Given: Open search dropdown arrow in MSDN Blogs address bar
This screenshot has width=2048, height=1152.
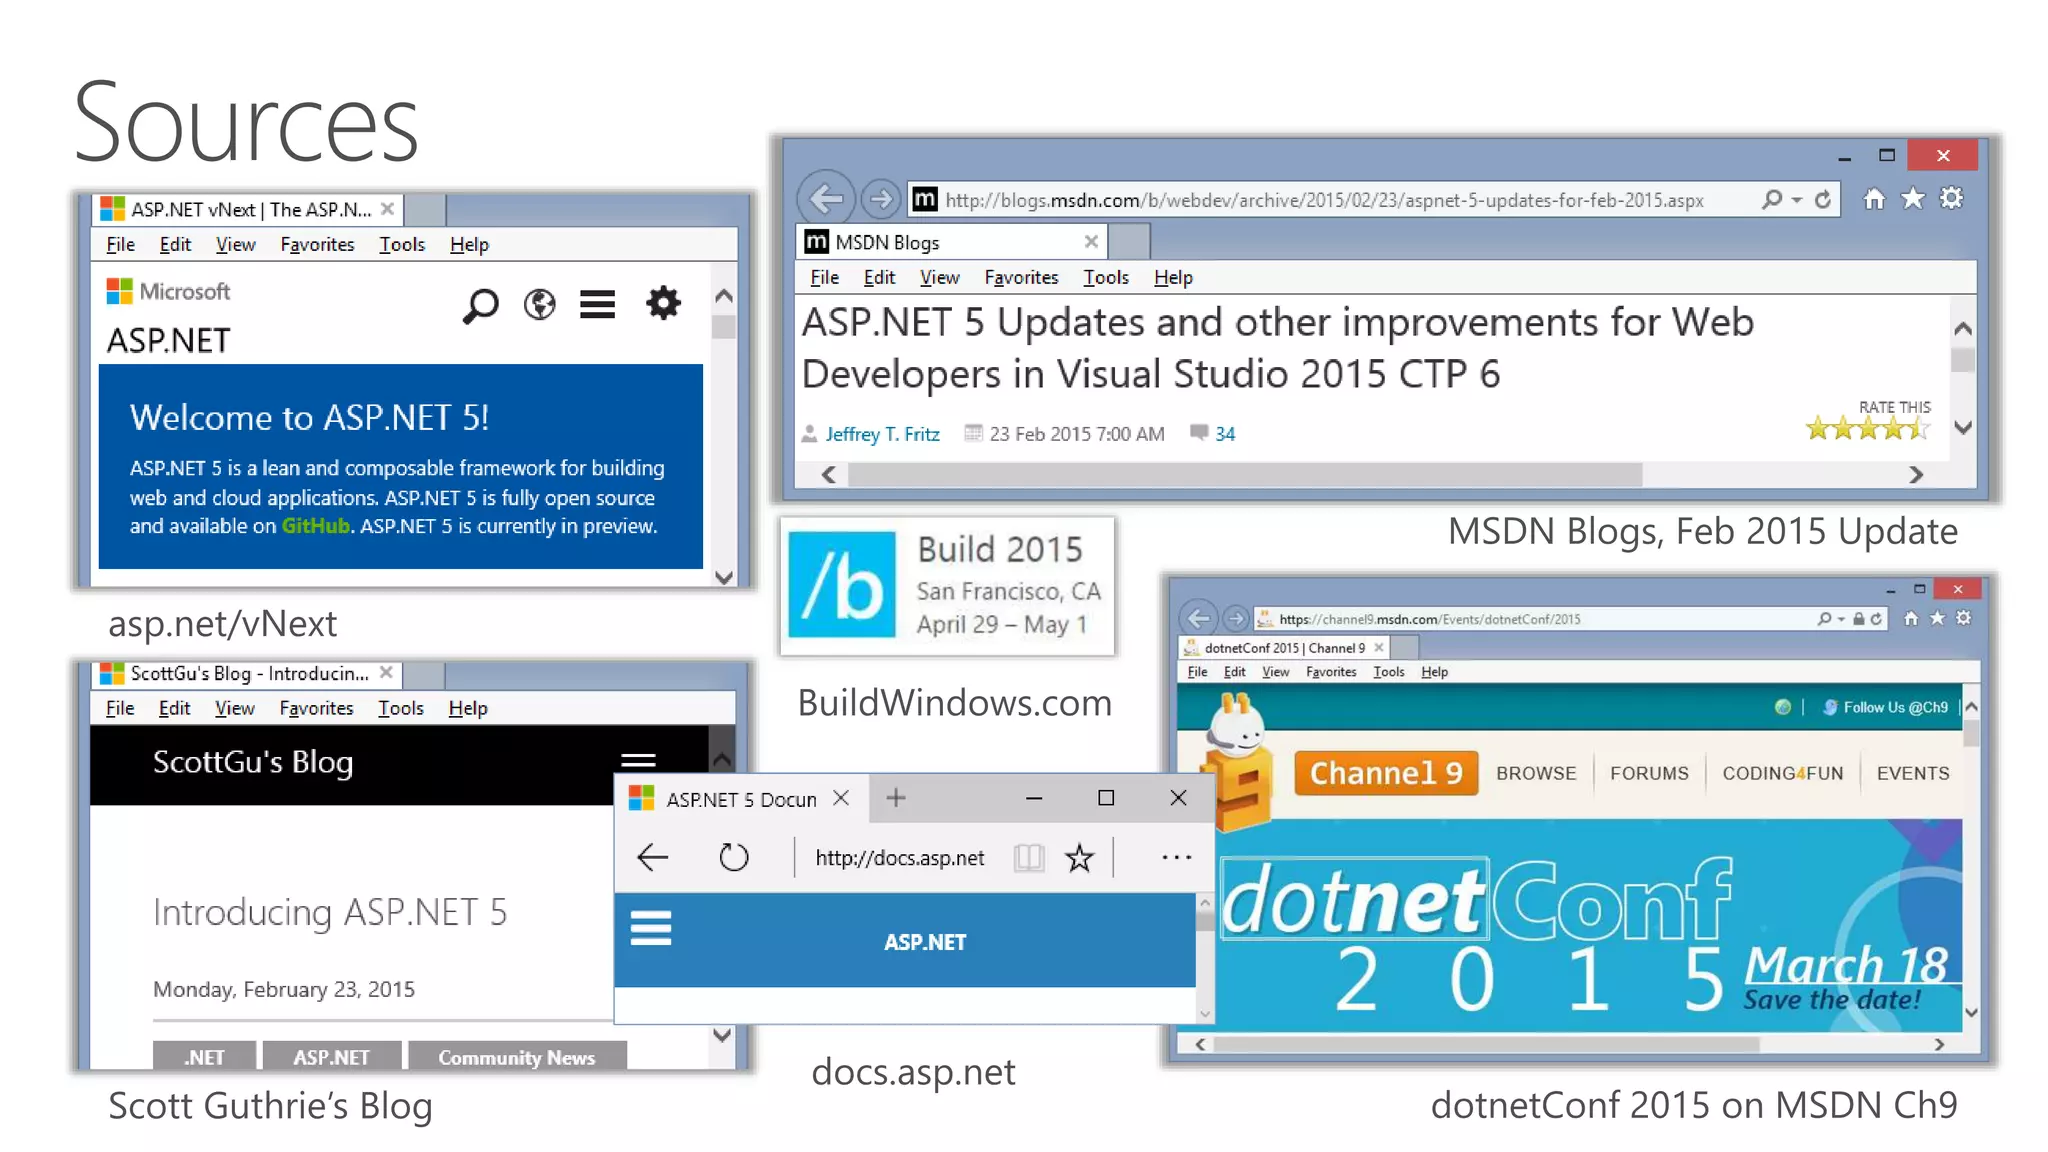Looking at the screenshot, I should (x=1796, y=200).
